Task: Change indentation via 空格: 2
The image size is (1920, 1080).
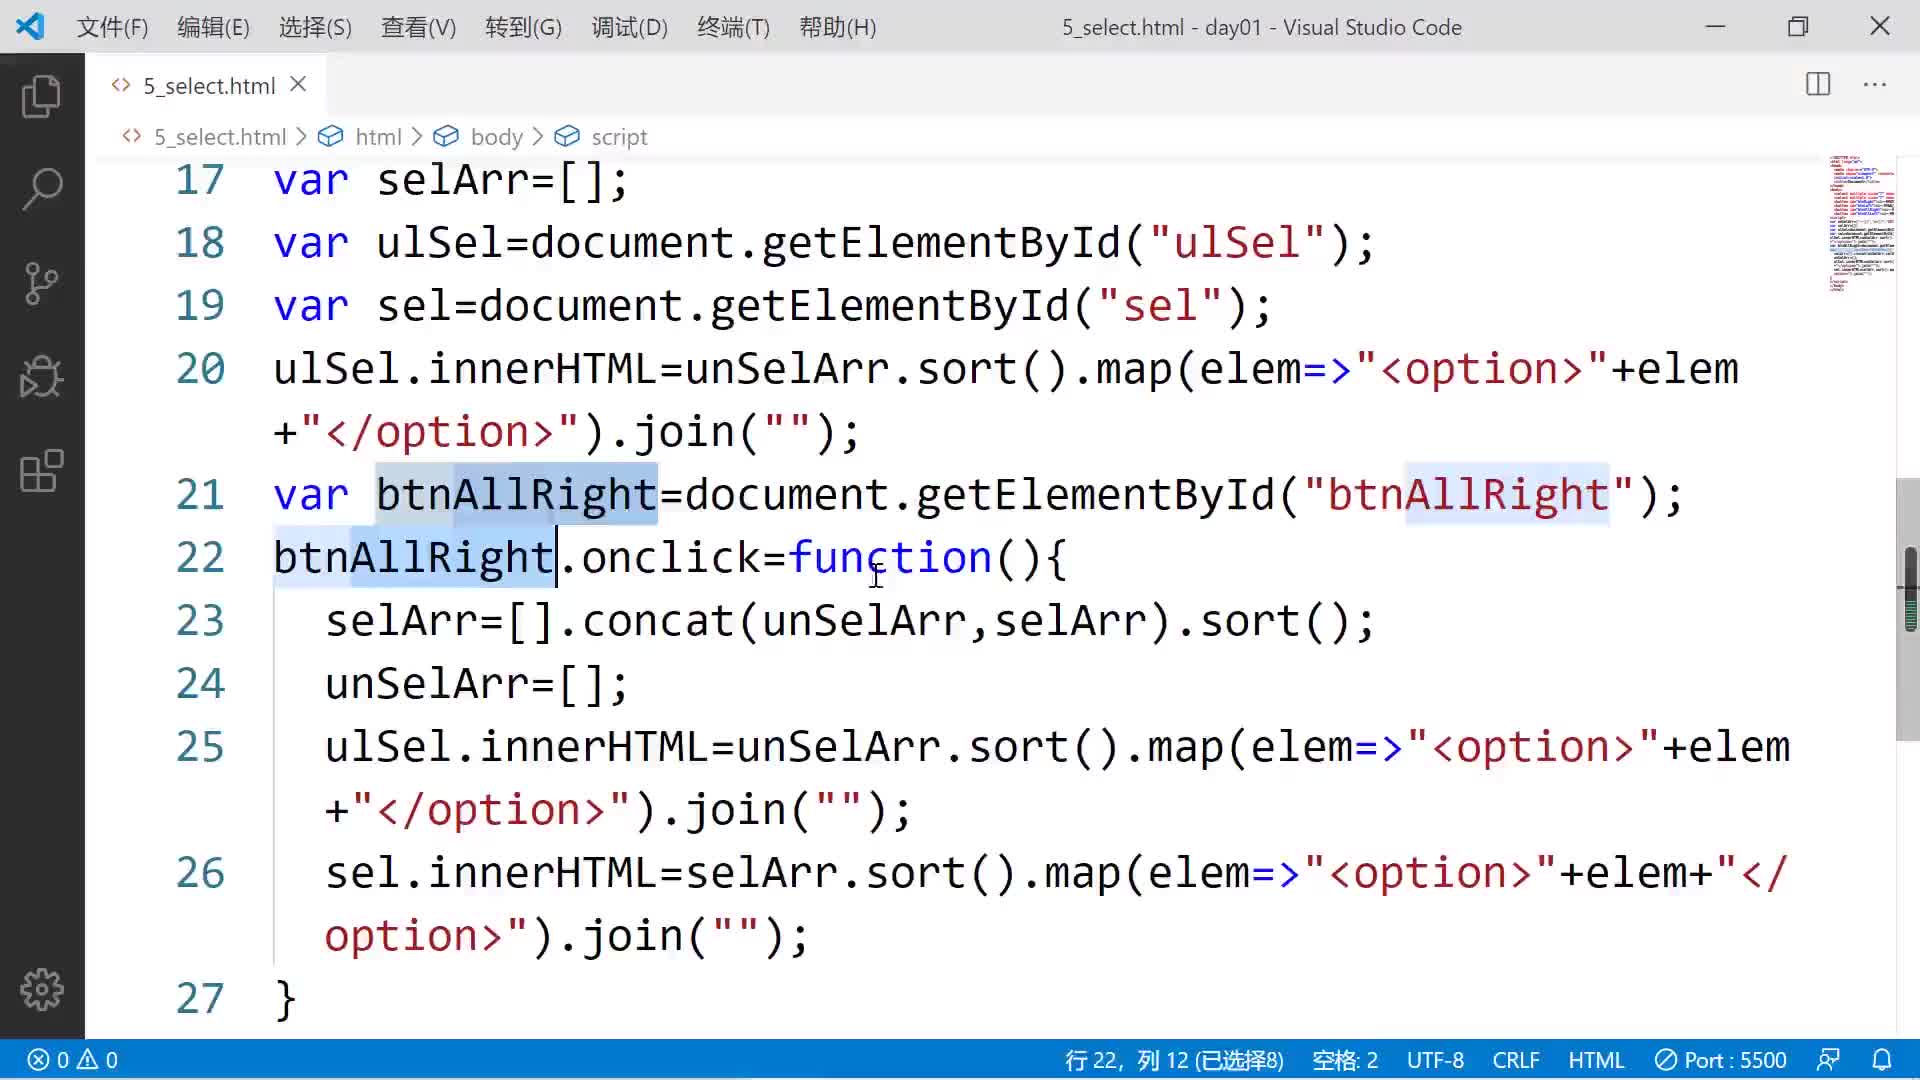Action: coord(1345,1060)
